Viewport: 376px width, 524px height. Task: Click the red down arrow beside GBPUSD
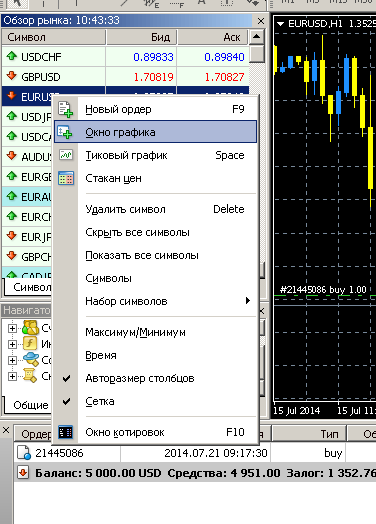coord(12,76)
